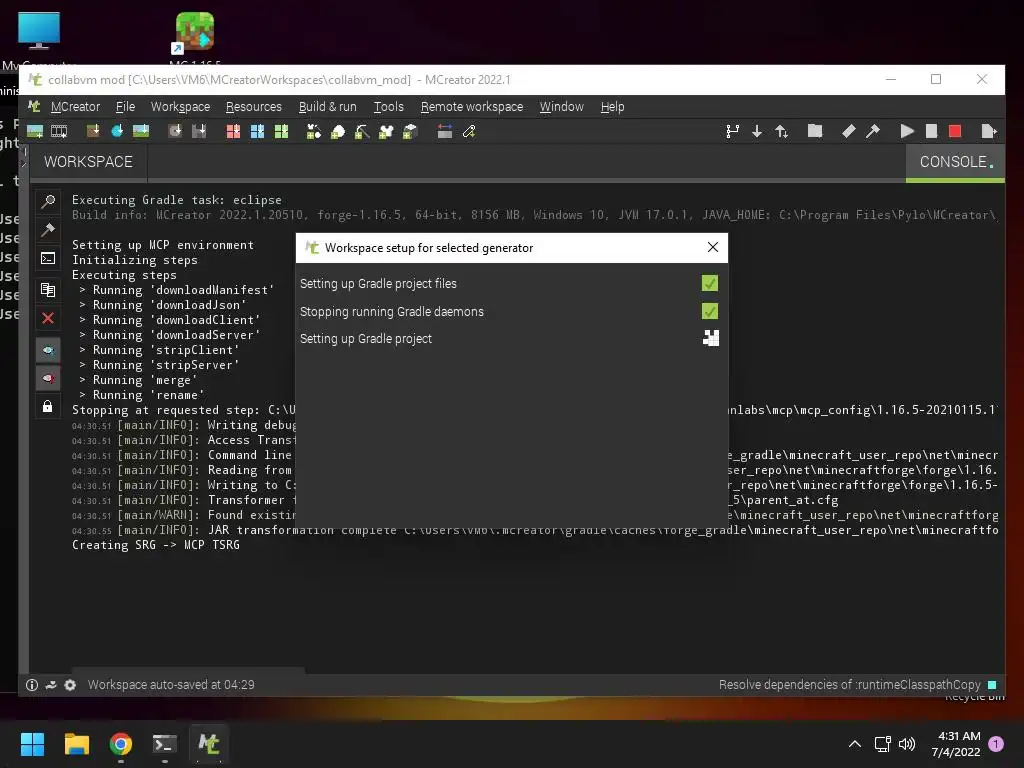This screenshot has width=1024, height=768.
Task: Click the magnifier search icon in console sidebar
Action: pos(48,201)
